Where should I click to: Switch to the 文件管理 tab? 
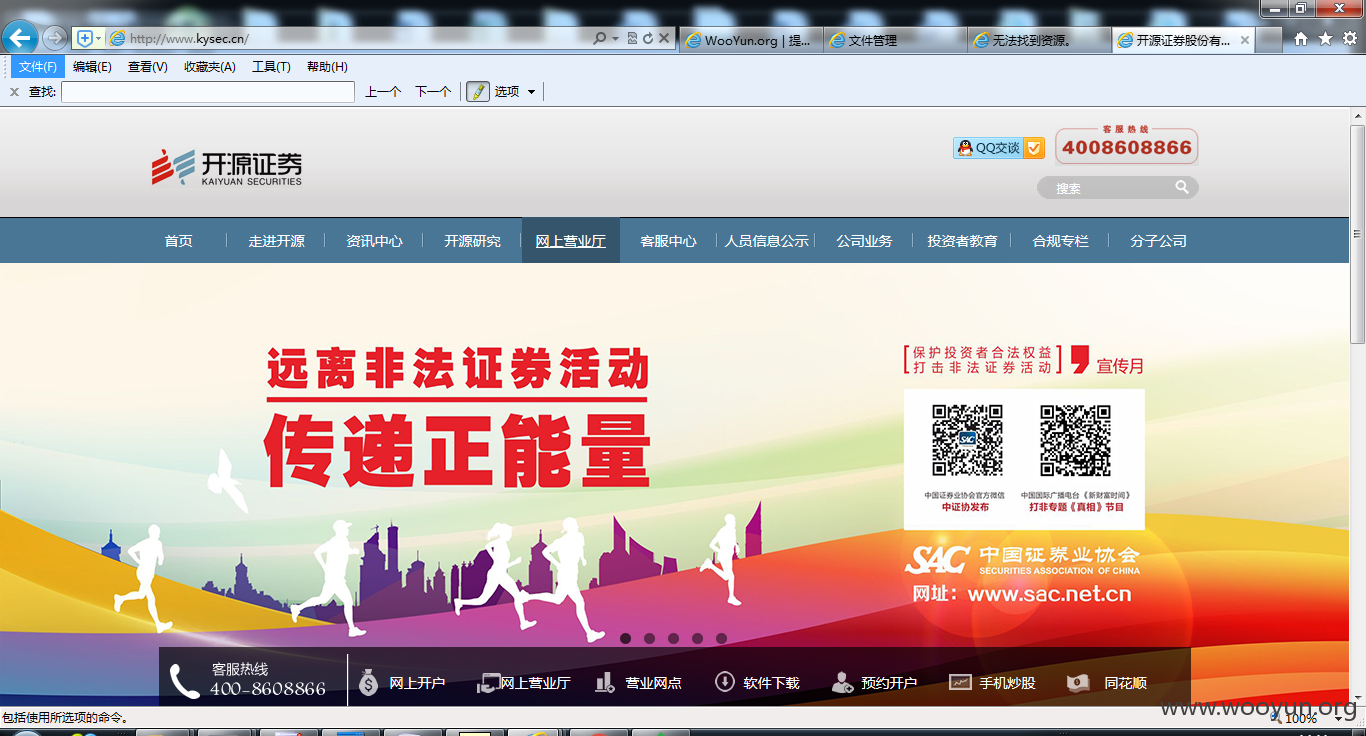[x=896, y=40]
